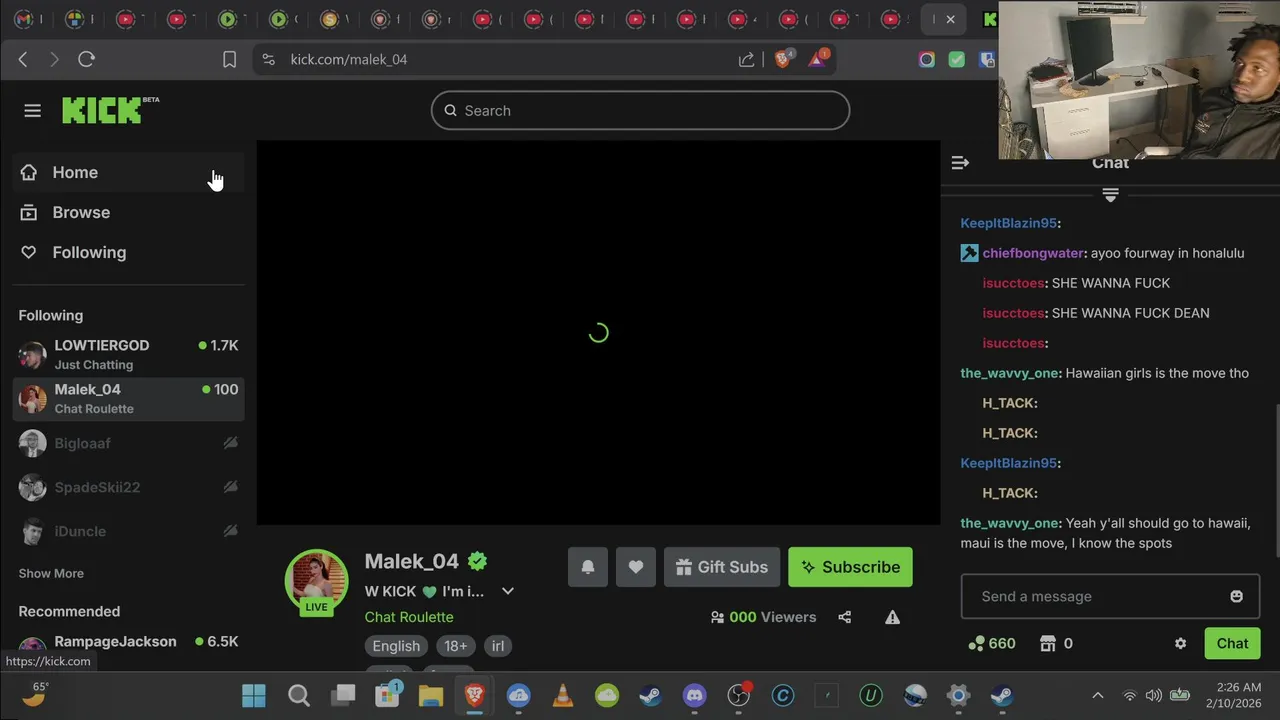Open Brave Rewards triangle icon
Image resolution: width=1280 pixels, height=720 pixels.
point(818,58)
